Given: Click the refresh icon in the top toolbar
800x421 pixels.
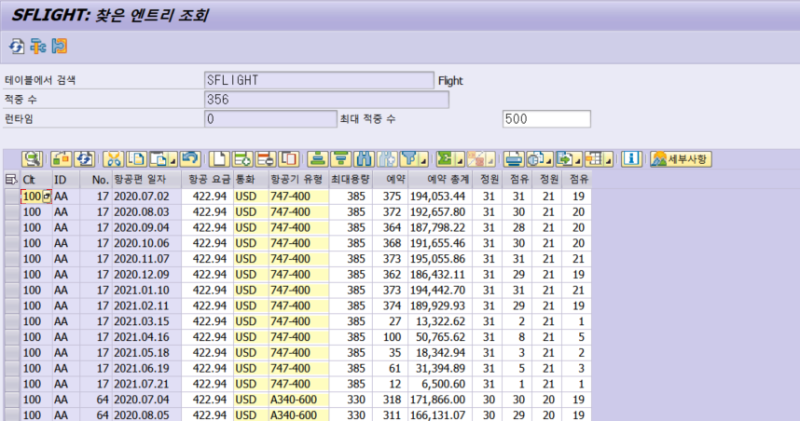Looking at the screenshot, I should pyautogui.click(x=16, y=46).
